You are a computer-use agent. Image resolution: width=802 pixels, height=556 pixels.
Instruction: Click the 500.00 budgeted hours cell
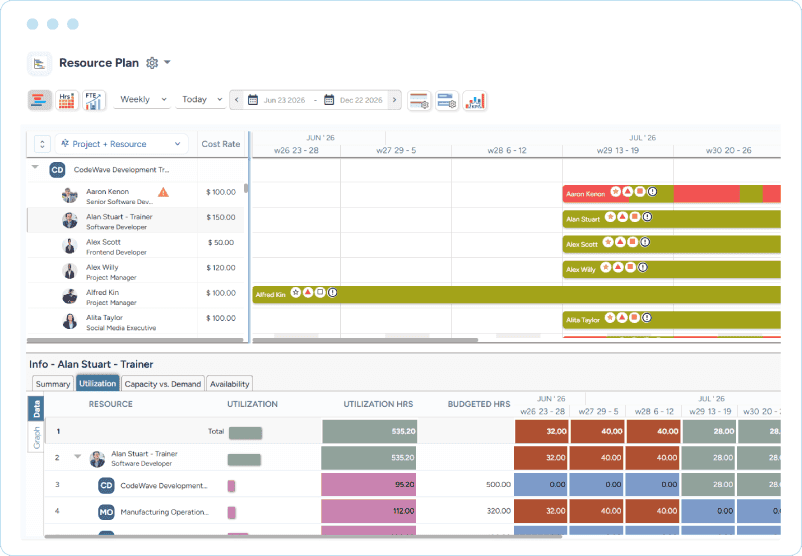(498, 484)
